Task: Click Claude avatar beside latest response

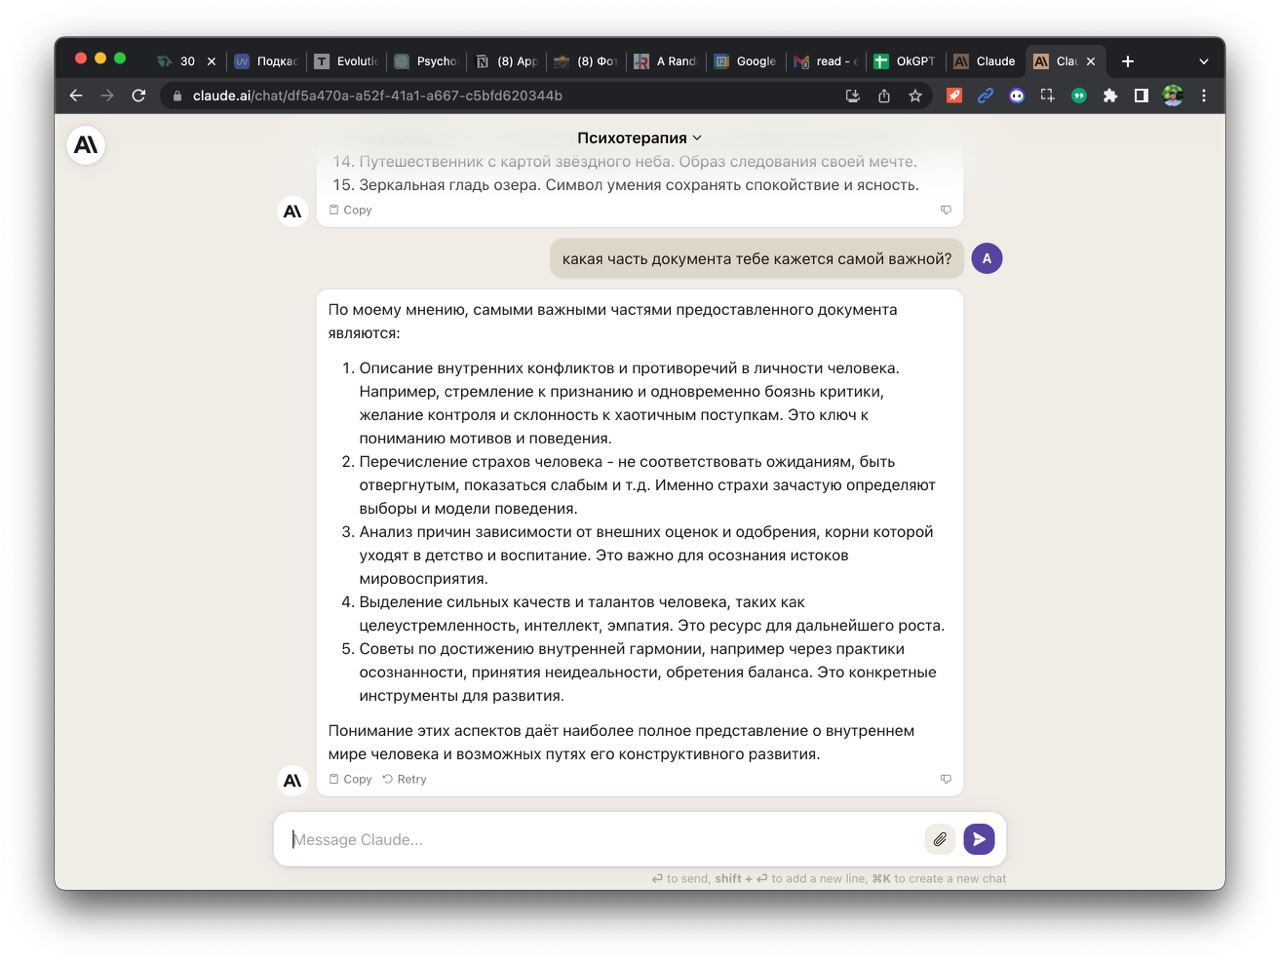Action: 292,780
